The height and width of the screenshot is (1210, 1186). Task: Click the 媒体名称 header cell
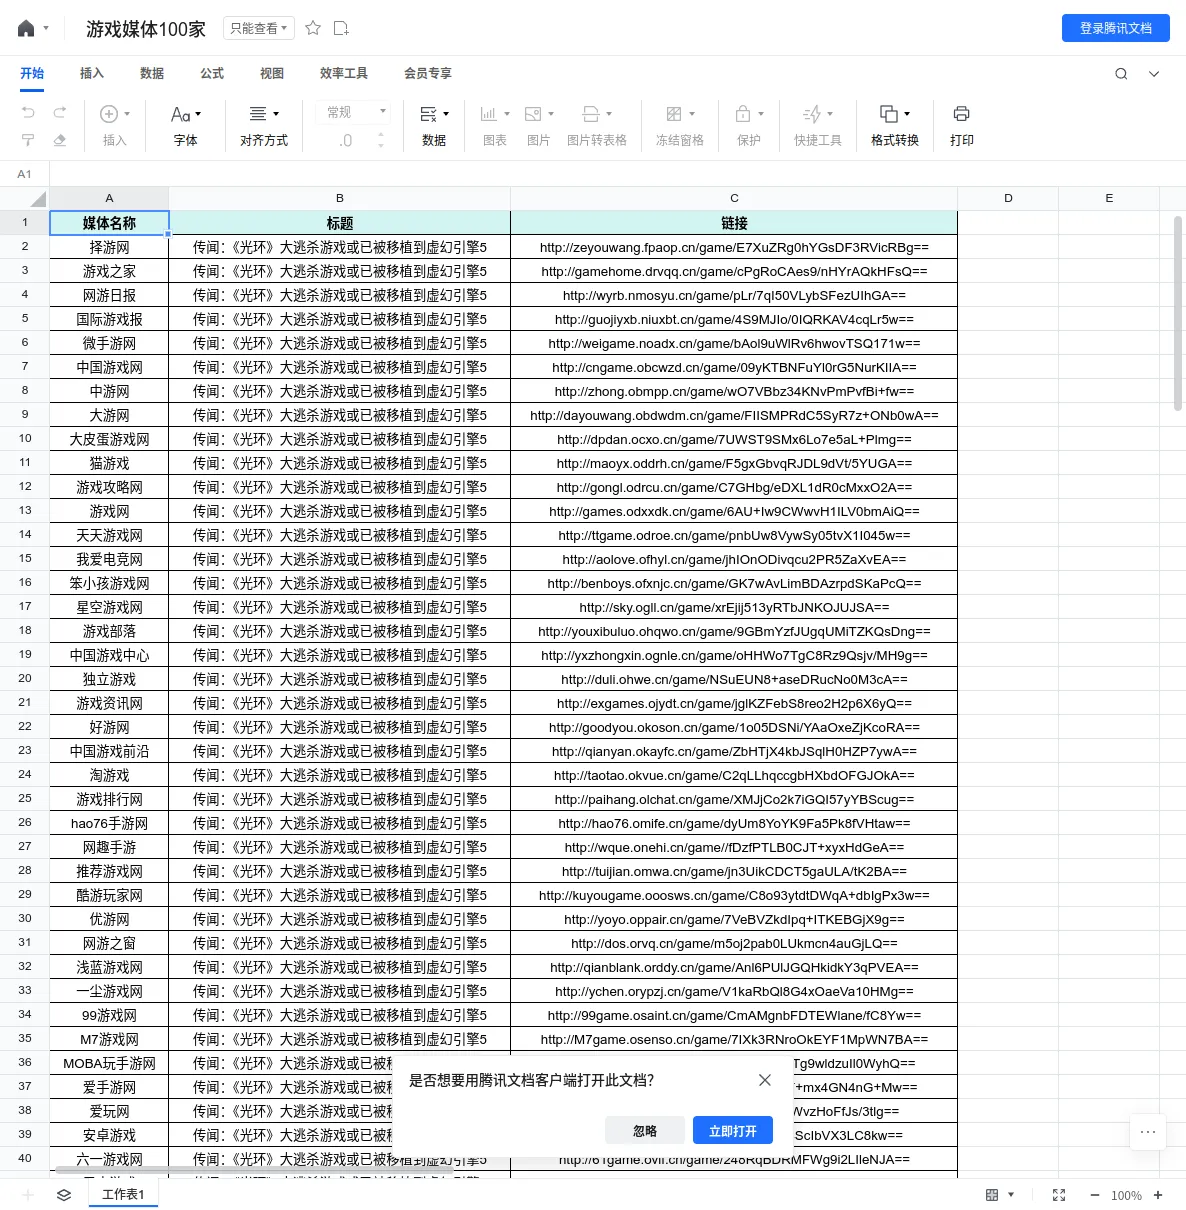pos(109,223)
